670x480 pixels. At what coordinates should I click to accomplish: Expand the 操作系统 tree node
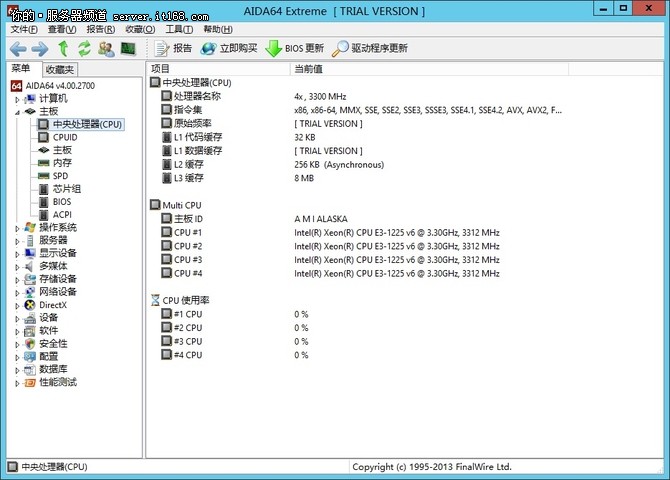(17, 228)
